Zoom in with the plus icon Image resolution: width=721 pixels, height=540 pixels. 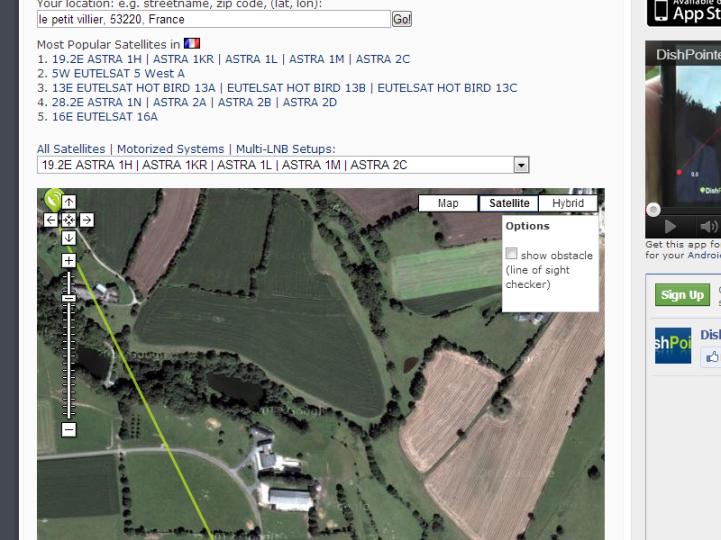[x=69, y=261]
